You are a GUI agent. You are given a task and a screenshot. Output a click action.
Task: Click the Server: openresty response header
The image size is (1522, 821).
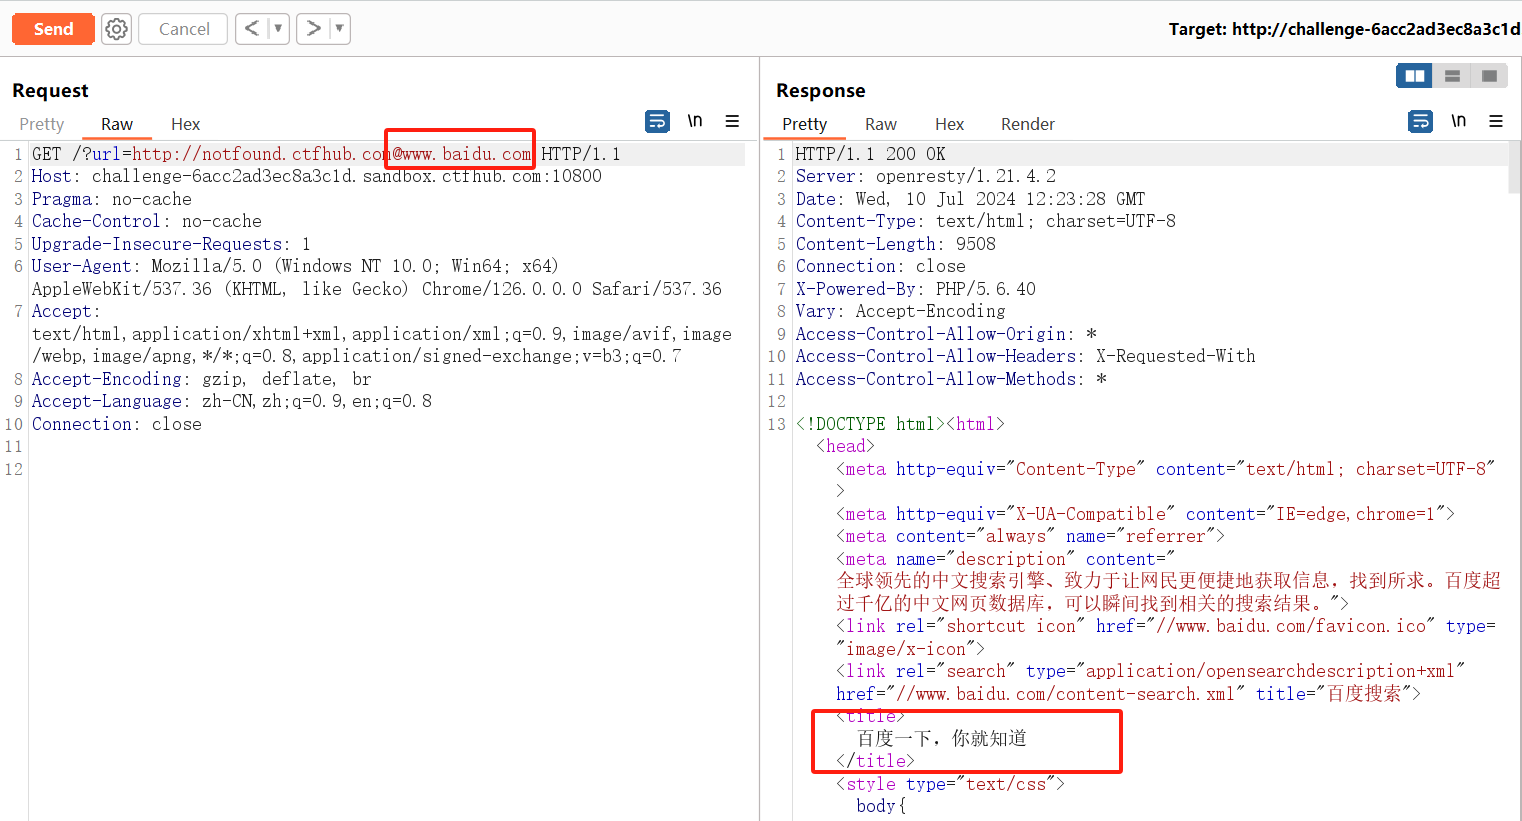click(926, 176)
